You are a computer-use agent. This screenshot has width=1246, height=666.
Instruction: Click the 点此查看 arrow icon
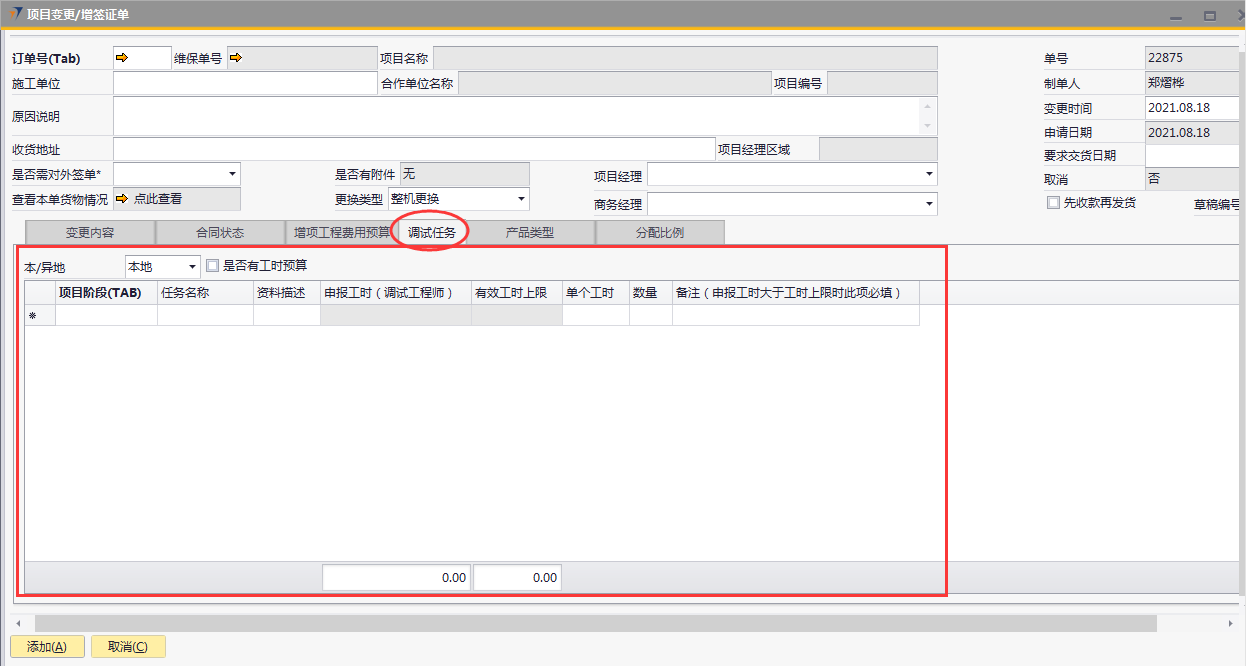(x=122, y=199)
